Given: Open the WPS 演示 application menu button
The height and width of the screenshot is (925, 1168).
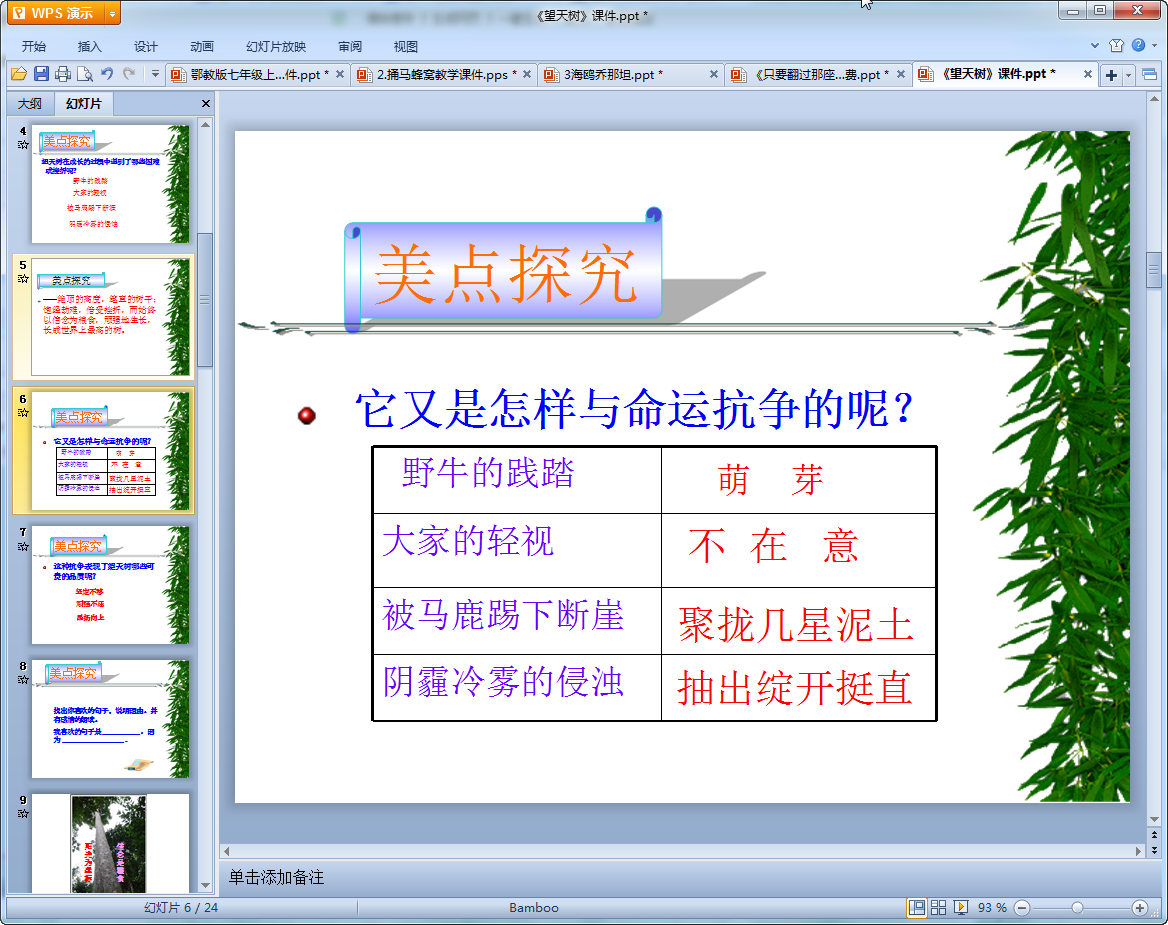Looking at the screenshot, I should (x=54, y=13).
